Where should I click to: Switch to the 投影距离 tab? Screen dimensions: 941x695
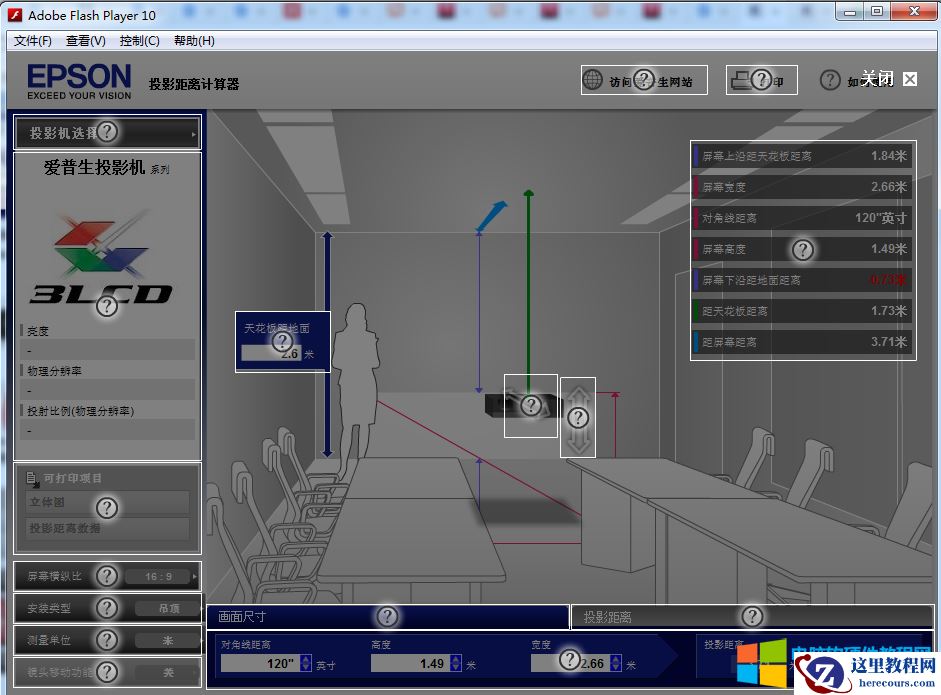point(751,616)
